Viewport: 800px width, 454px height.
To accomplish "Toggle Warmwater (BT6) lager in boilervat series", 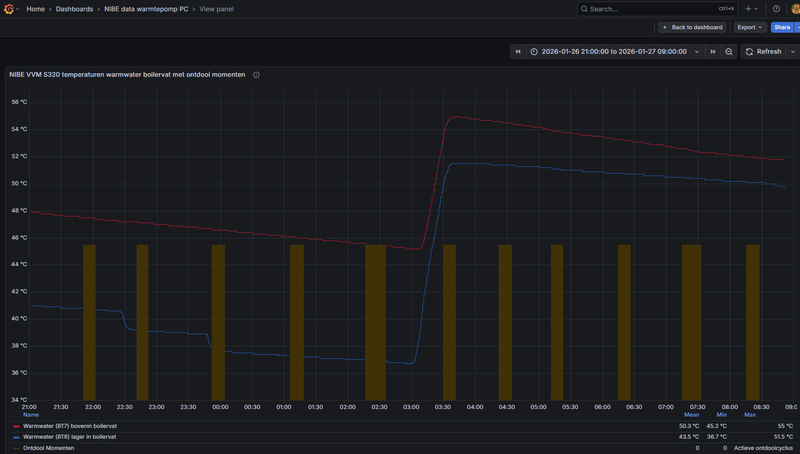I will [69, 437].
